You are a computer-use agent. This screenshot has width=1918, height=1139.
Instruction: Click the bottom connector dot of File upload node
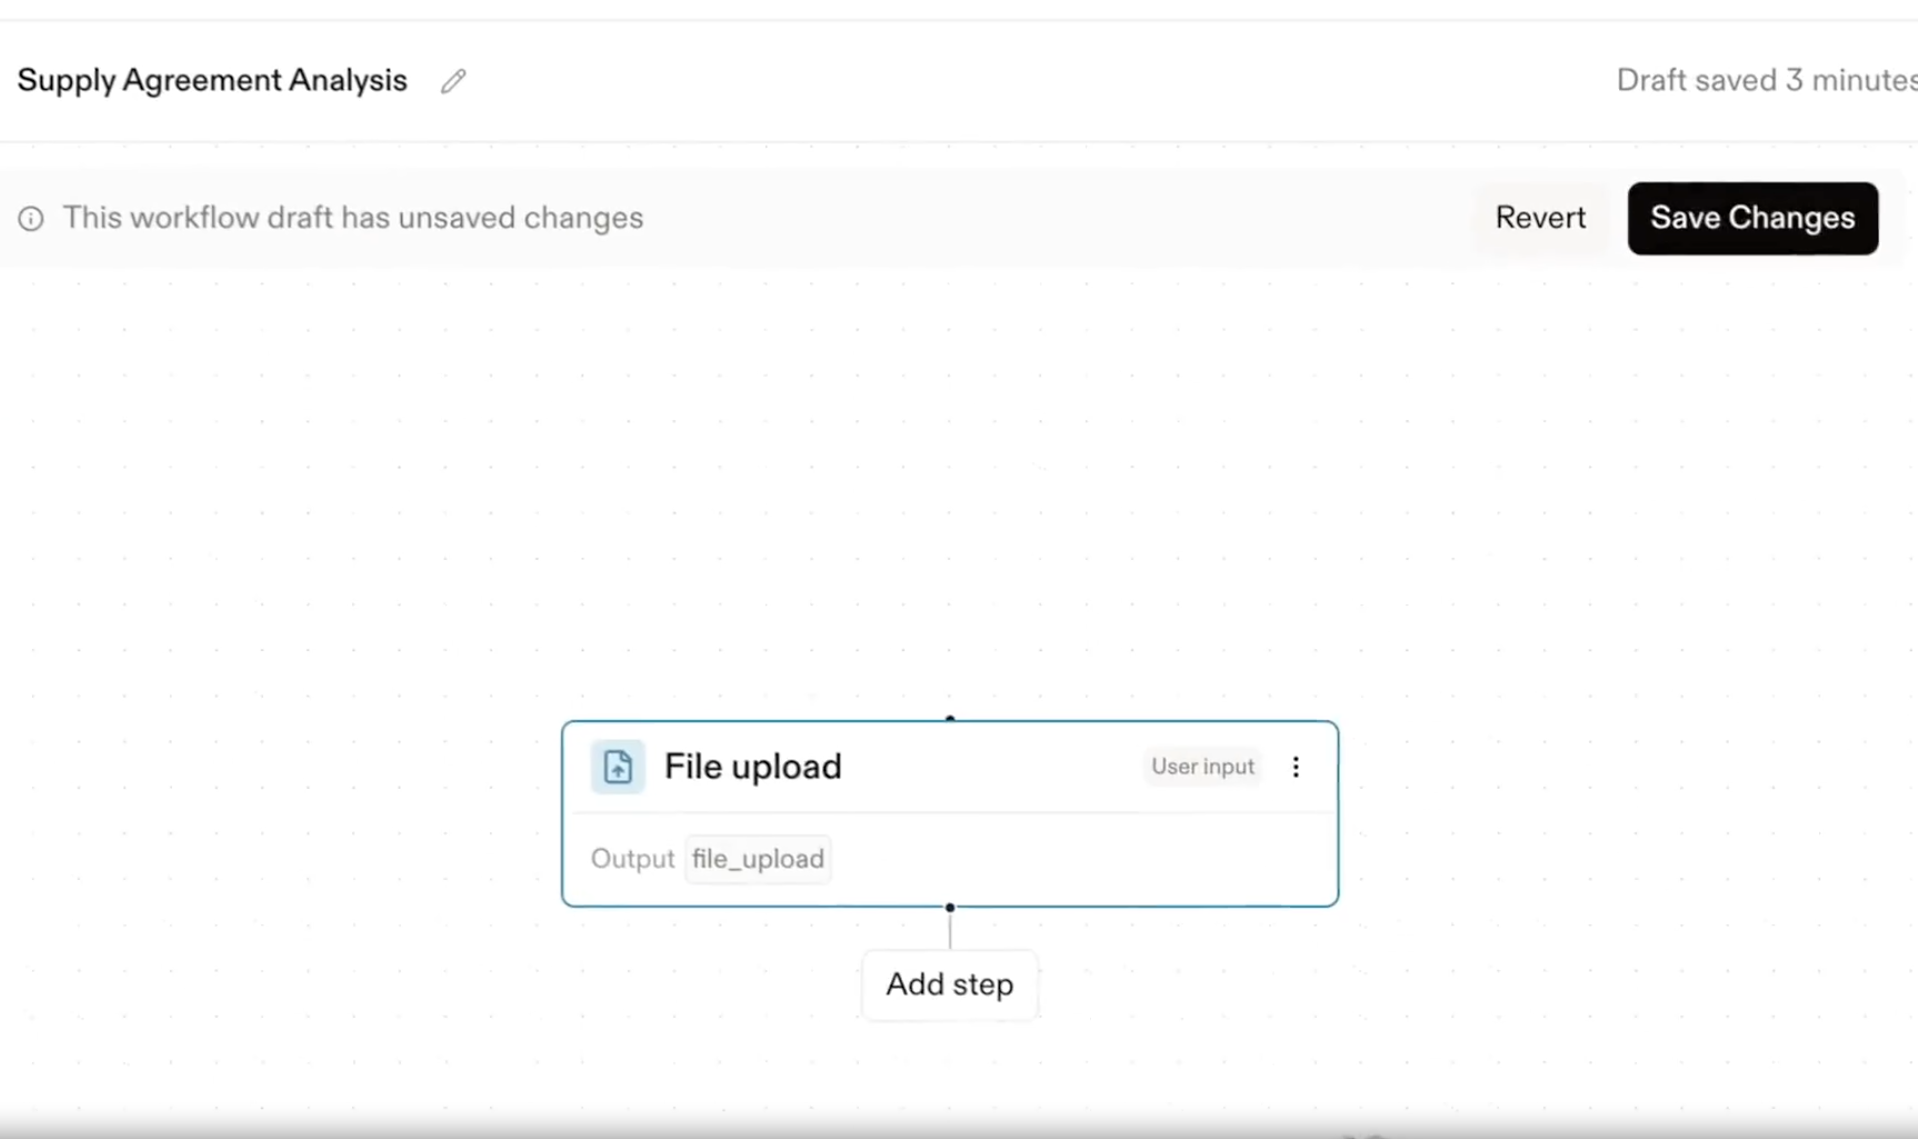(x=949, y=907)
